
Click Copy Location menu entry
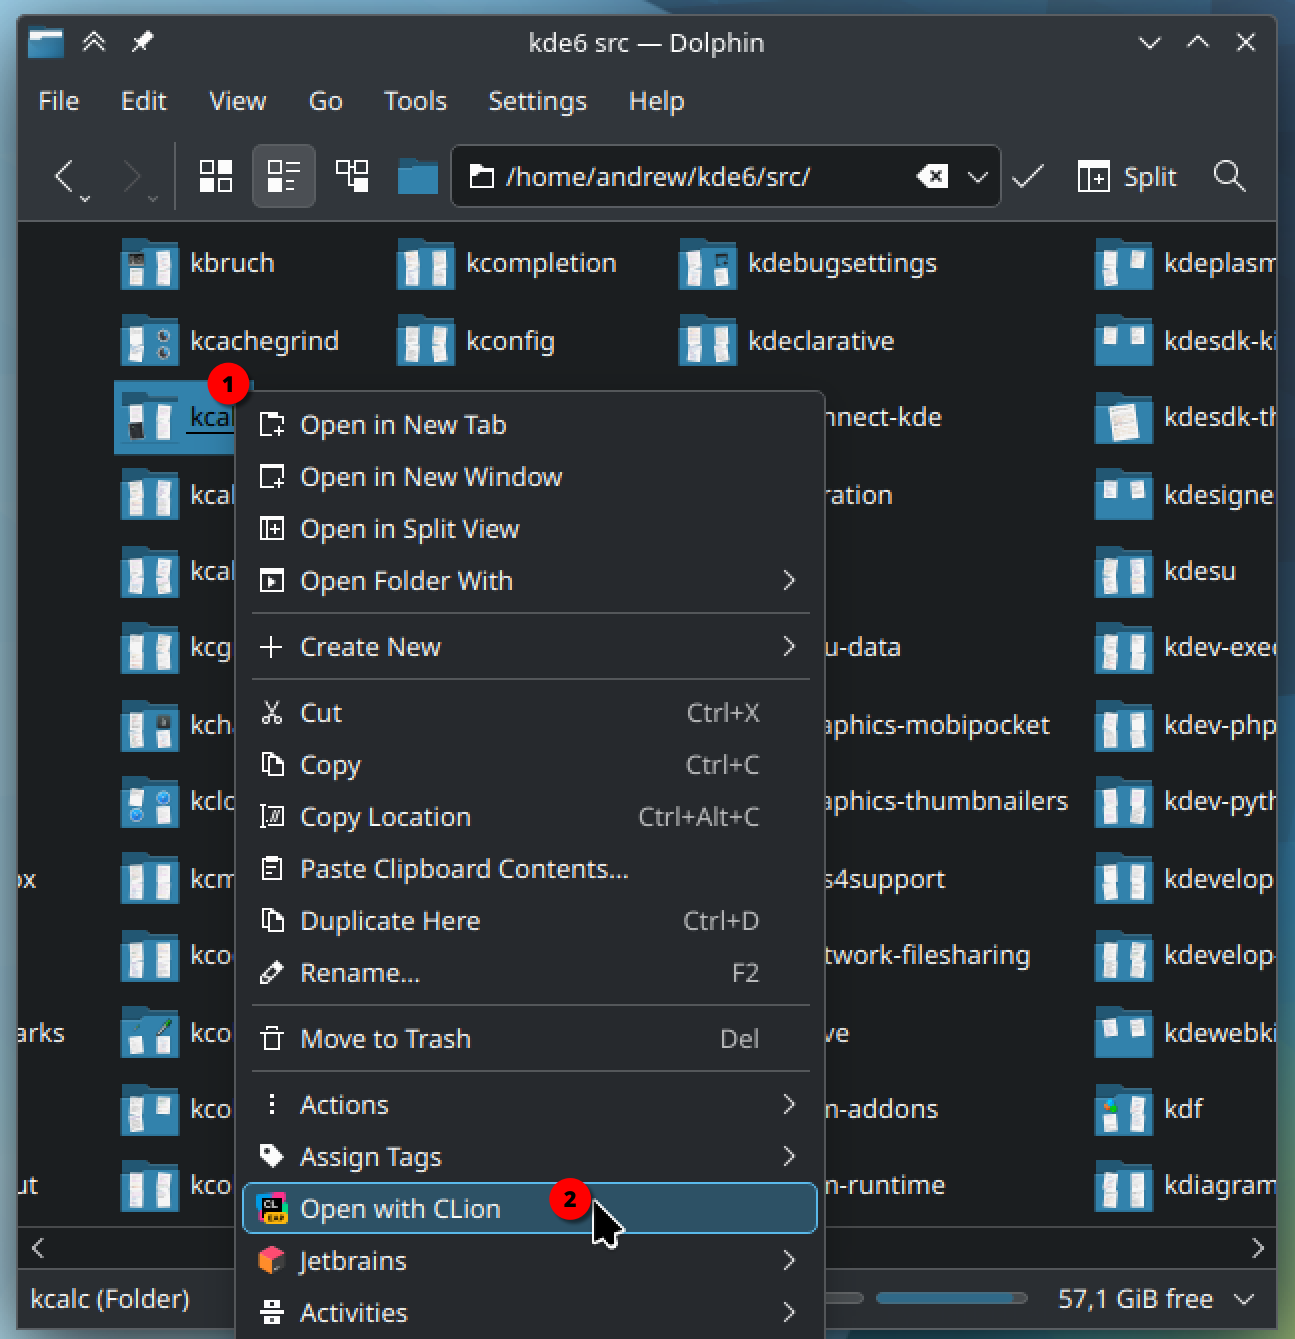pos(385,817)
